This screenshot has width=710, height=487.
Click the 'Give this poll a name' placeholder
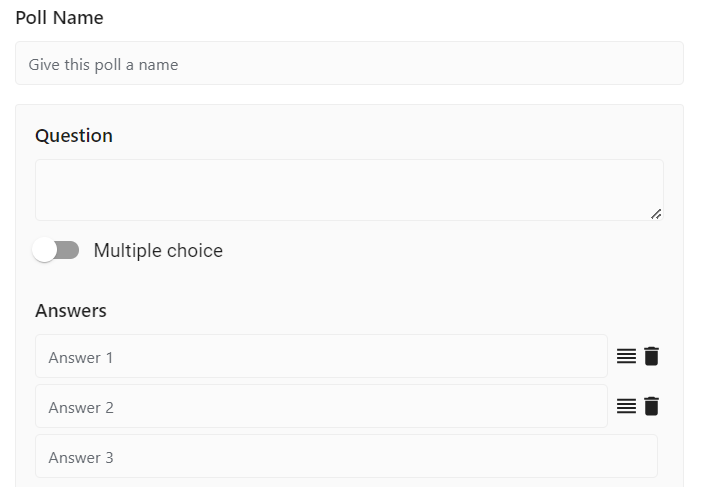[103, 65]
